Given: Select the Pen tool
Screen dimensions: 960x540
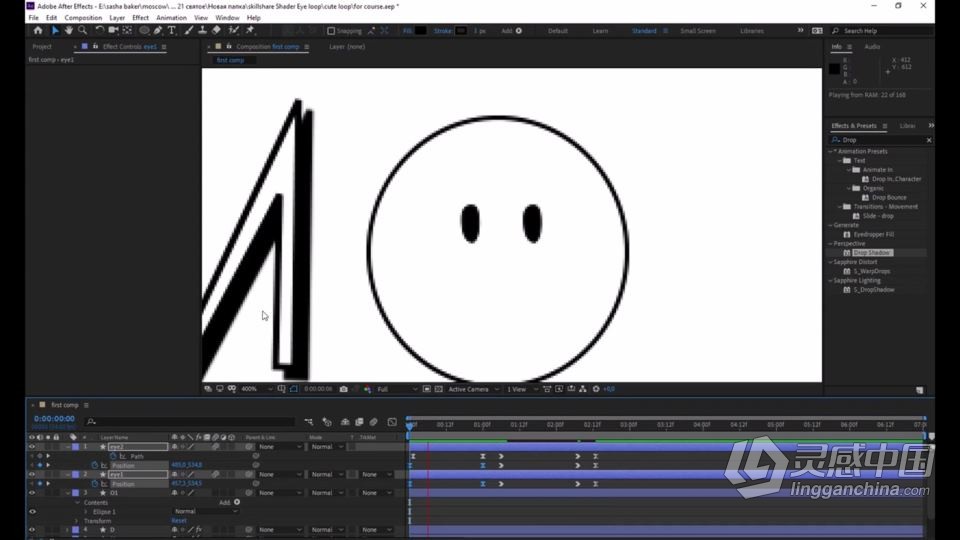Looking at the screenshot, I should click(x=159, y=30).
